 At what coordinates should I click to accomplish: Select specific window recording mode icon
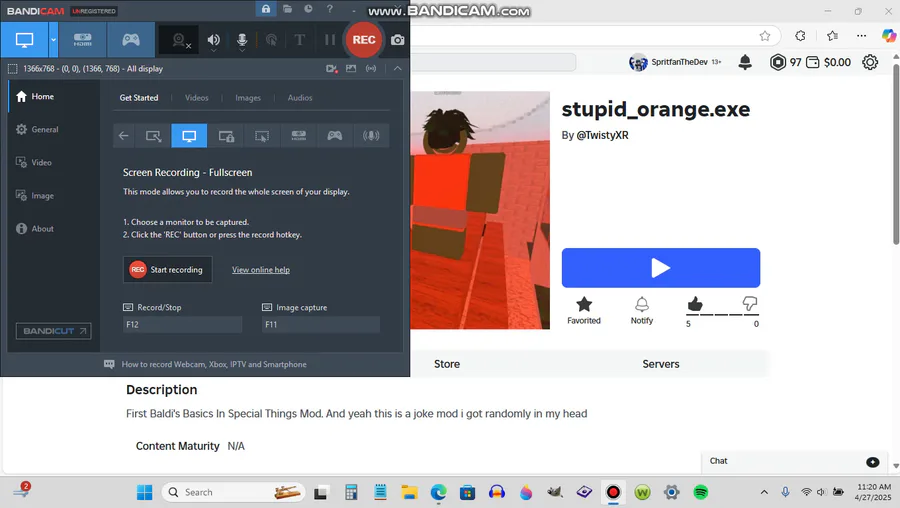[x=226, y=136]
